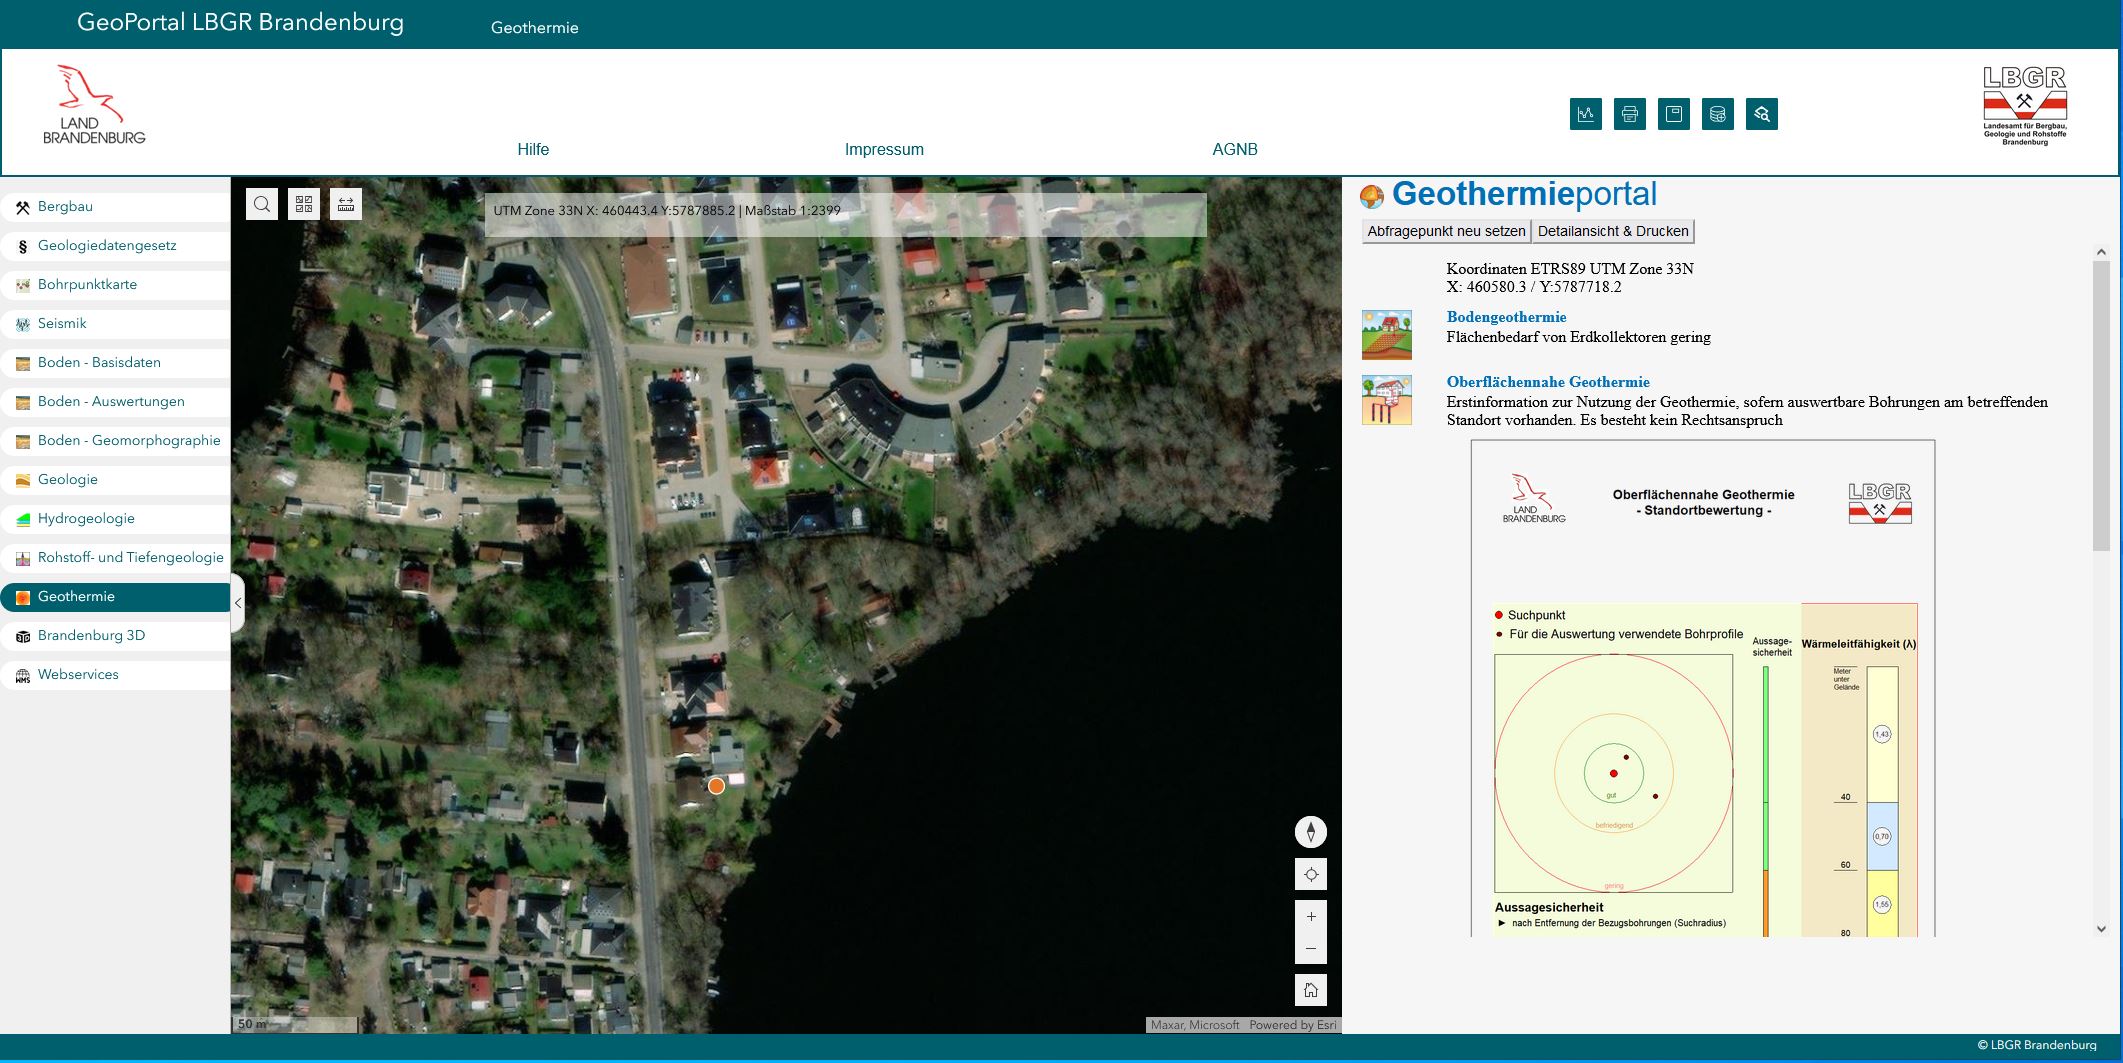Image resolution: width=2123 pixels, height=1063 pixels.
Task: Open Geologiedatengesetz in sidebar
Action: [x=116, y=246]
